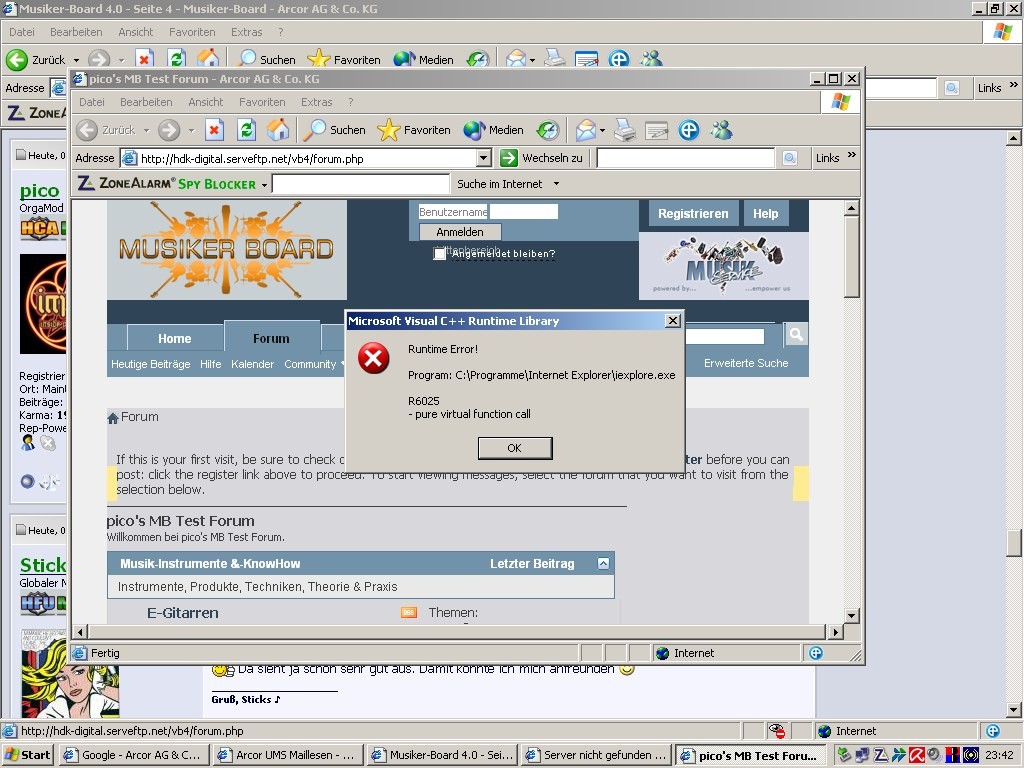Click the History icon in the front IE toolbar
The image size is (1024, 768).
click(547, 130)
